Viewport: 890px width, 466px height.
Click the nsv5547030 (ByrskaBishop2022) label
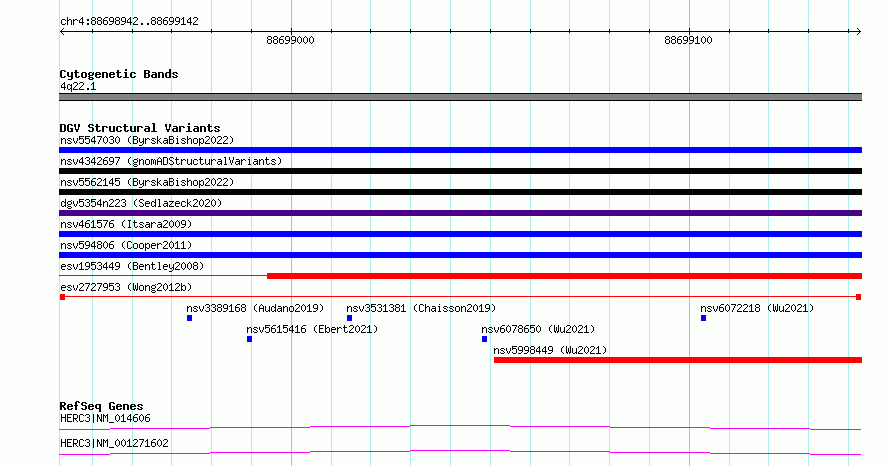(x=147, y=140)
